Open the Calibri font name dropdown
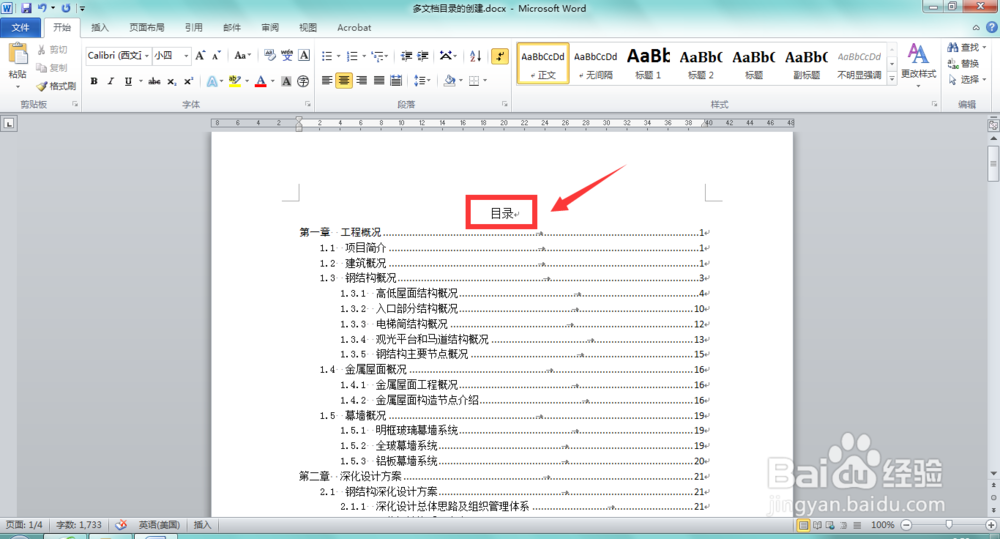The width and height of the screenshot is (1000, 539). point(147,55)
